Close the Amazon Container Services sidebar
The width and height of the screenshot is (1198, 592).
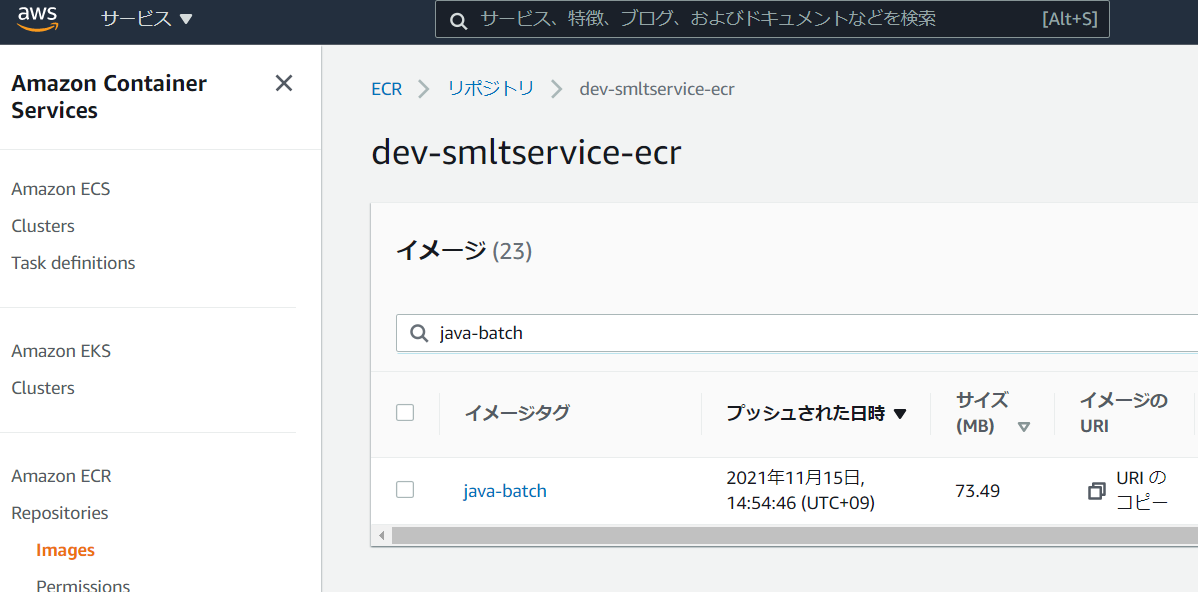(284, 84)
